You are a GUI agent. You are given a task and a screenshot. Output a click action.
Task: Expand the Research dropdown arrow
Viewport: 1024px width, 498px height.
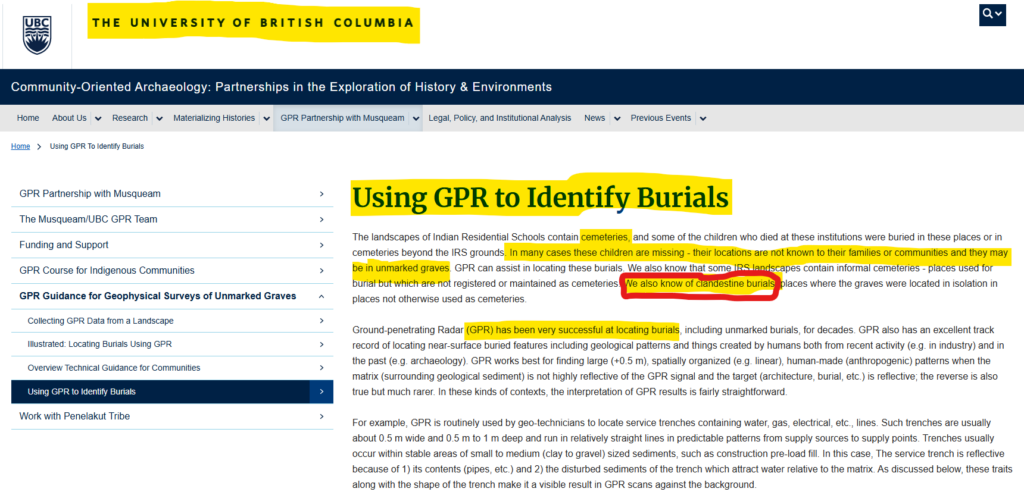[x=159, y=118]
